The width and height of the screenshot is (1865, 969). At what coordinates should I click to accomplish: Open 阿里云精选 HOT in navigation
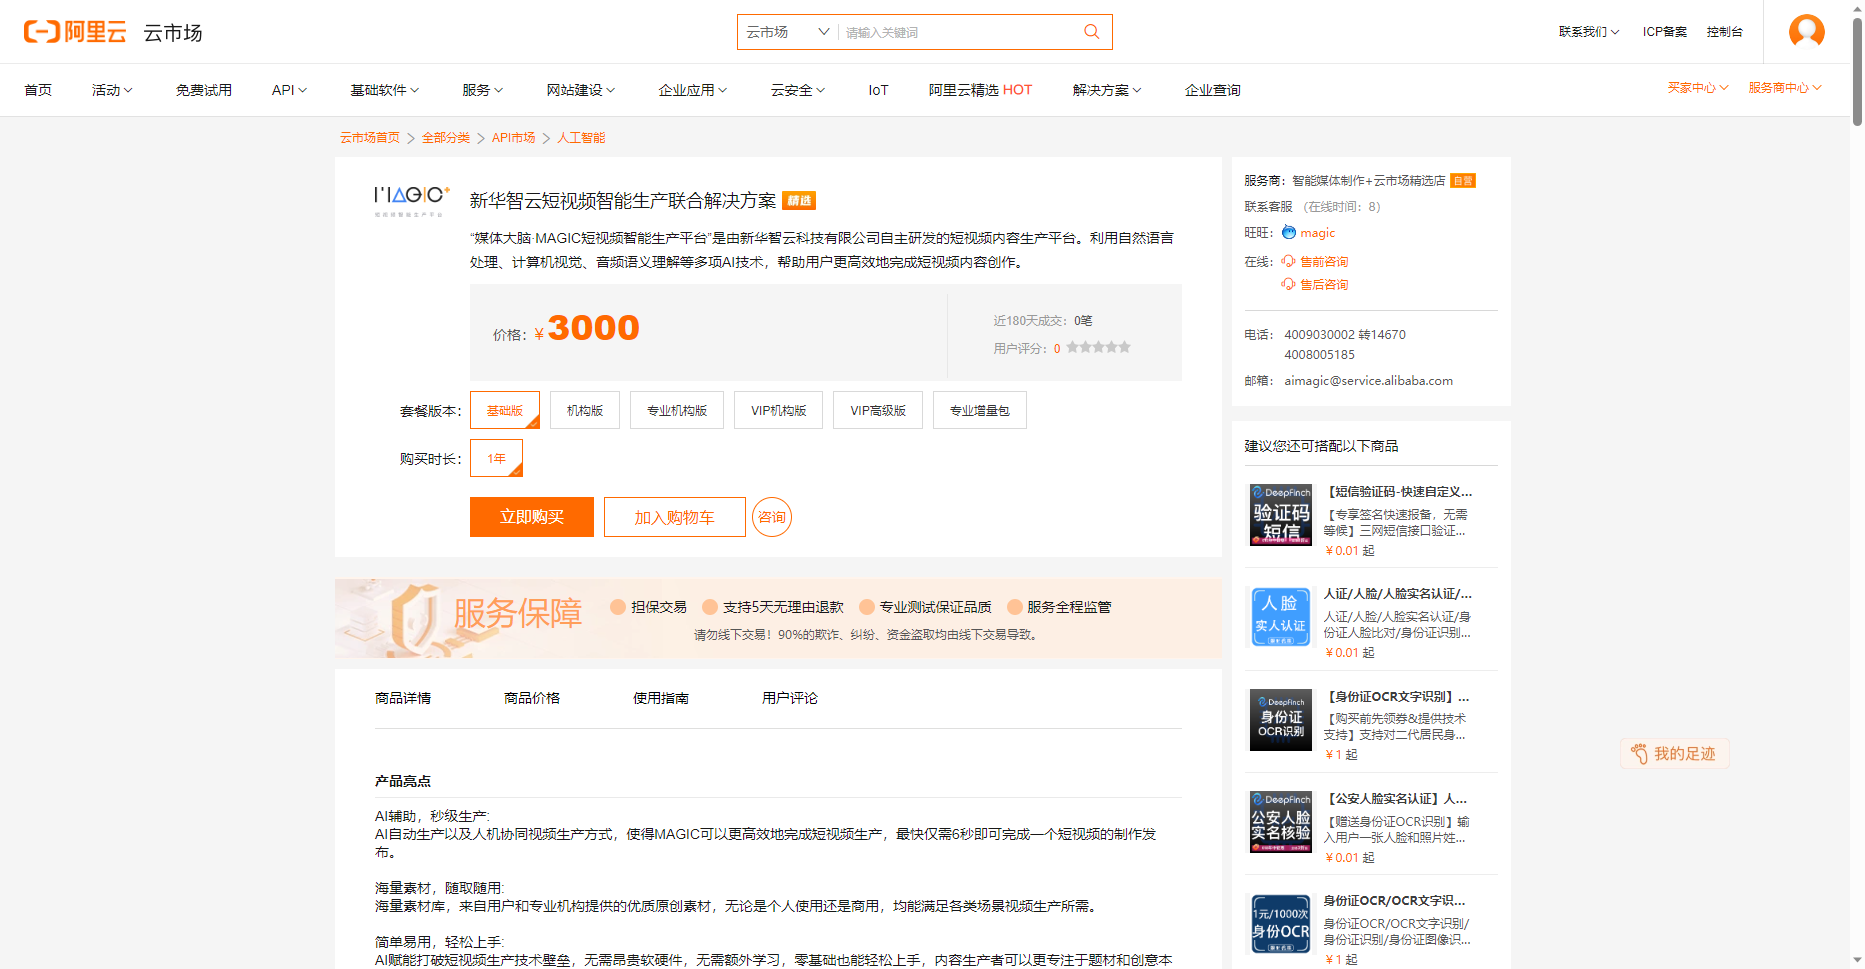click(980, 90)
